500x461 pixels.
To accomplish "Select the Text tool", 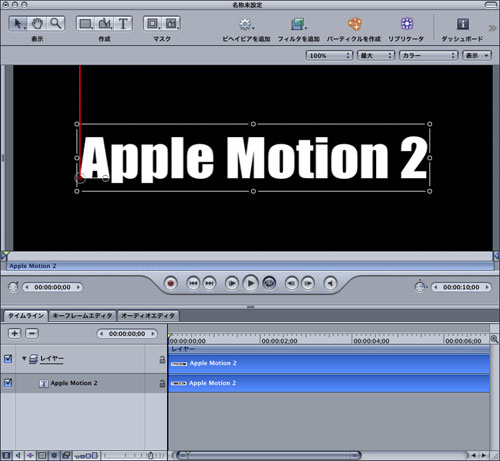I will pyautogui.click(x=123, y=23).
